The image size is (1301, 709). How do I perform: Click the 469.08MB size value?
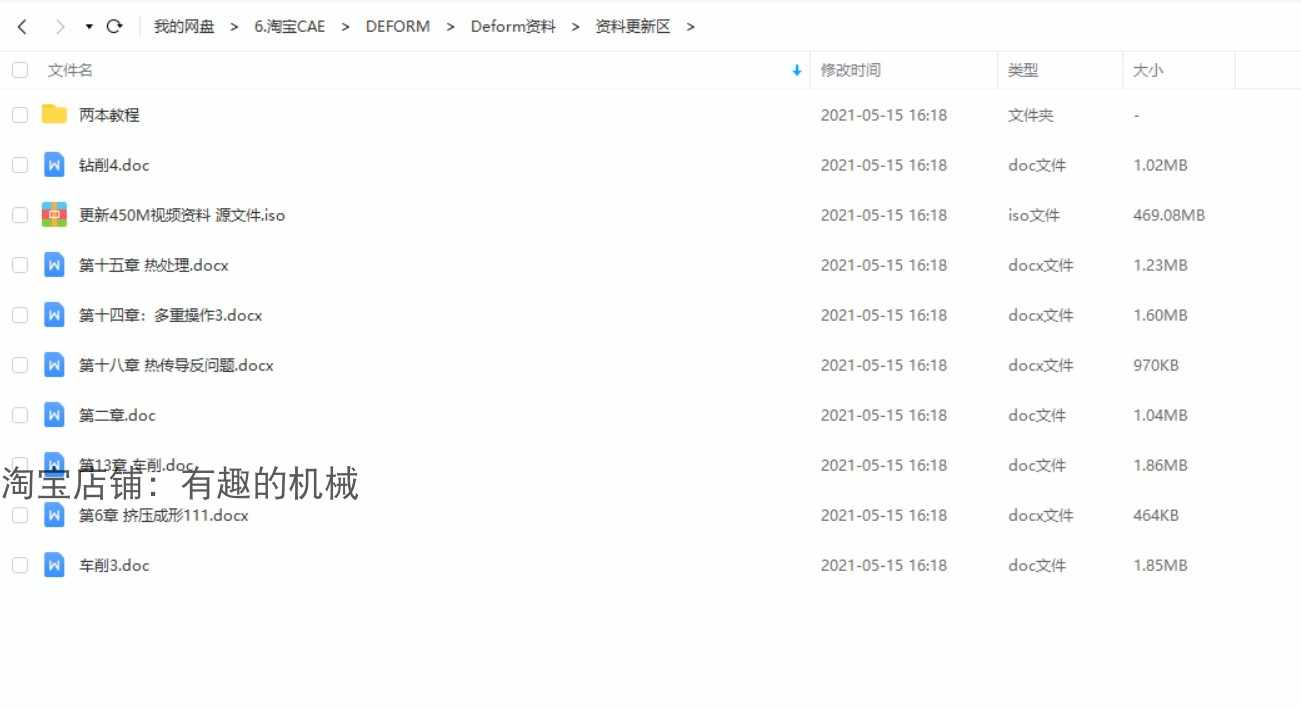pos(1169,215)
